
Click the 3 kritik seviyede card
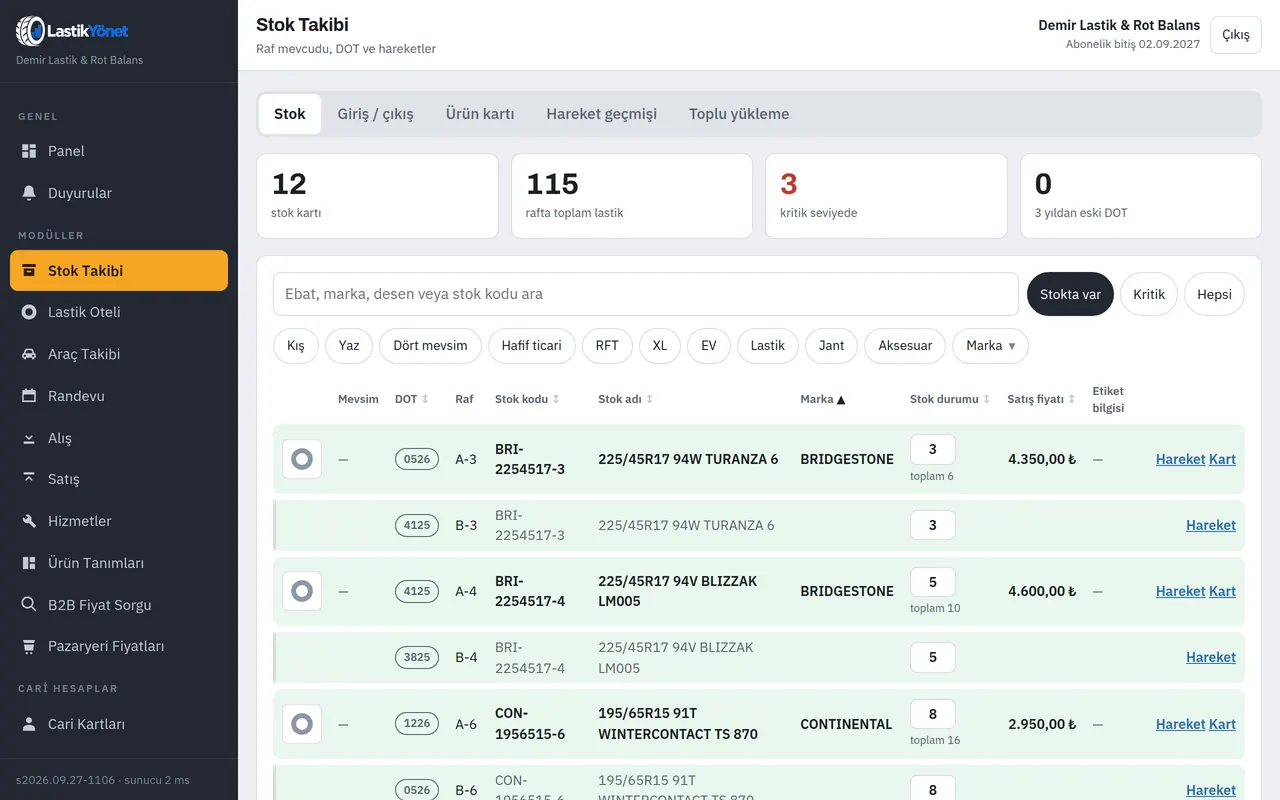point(886,196)
